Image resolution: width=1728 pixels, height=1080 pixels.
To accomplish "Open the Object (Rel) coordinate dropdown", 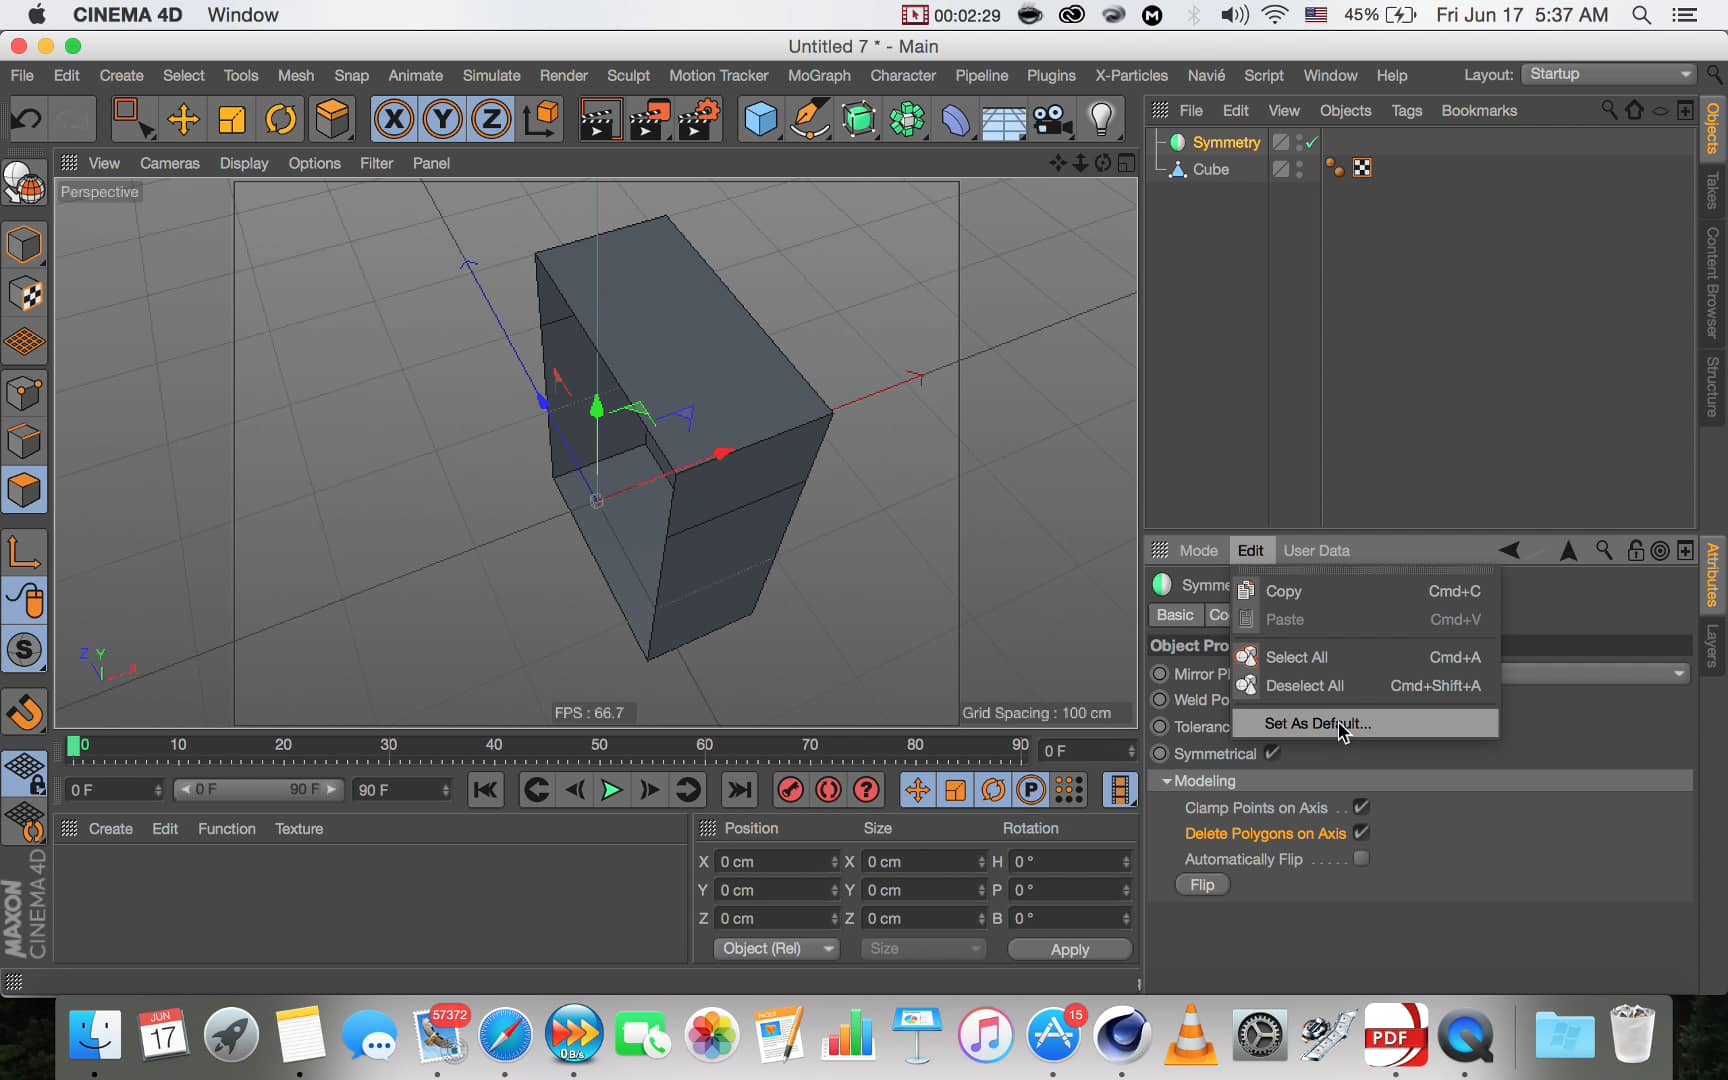I will (x=775, y=948).
